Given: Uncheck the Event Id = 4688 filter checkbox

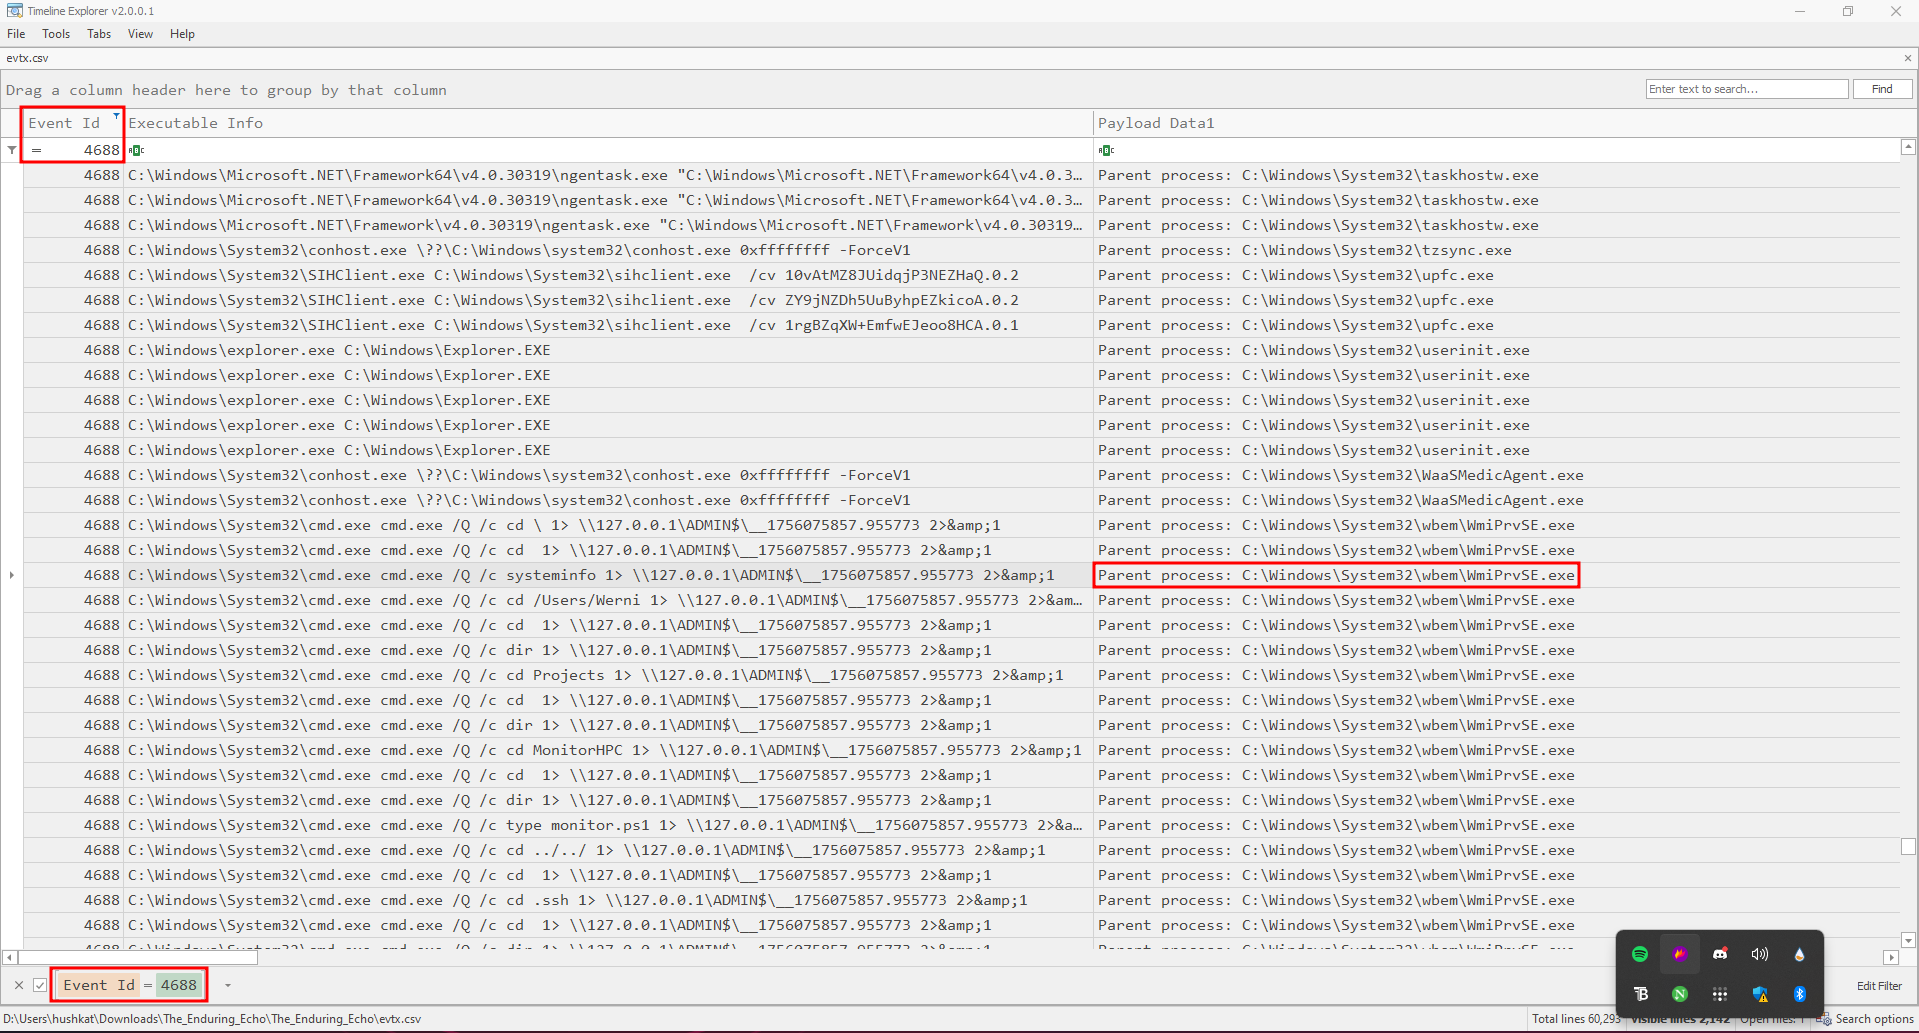Looking at the screenshot, I should point(40,985).
